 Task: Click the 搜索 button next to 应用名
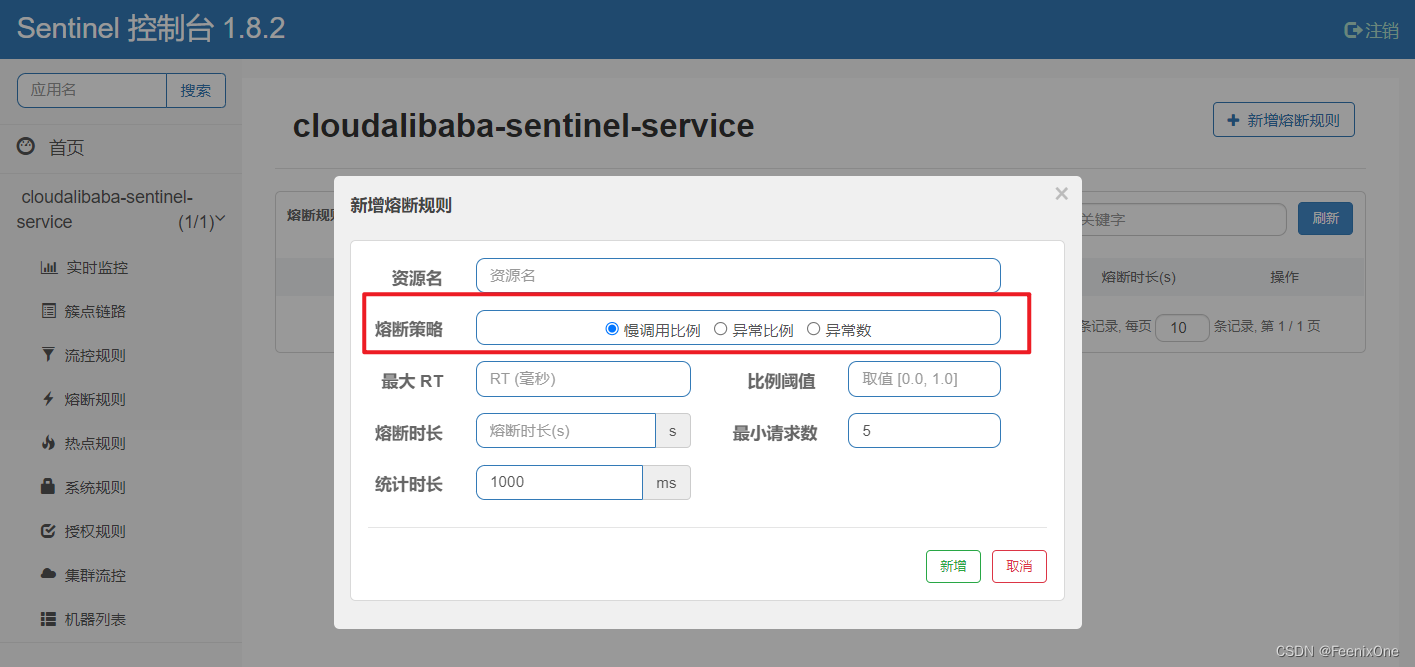(x=196, y=90)
